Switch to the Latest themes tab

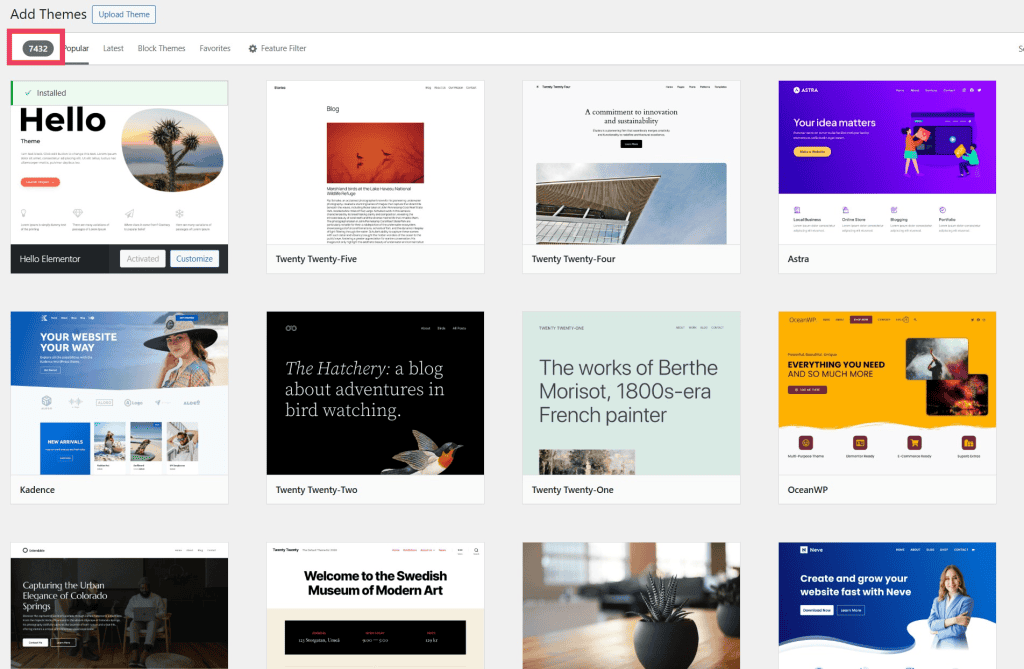(x=113, y=48)
